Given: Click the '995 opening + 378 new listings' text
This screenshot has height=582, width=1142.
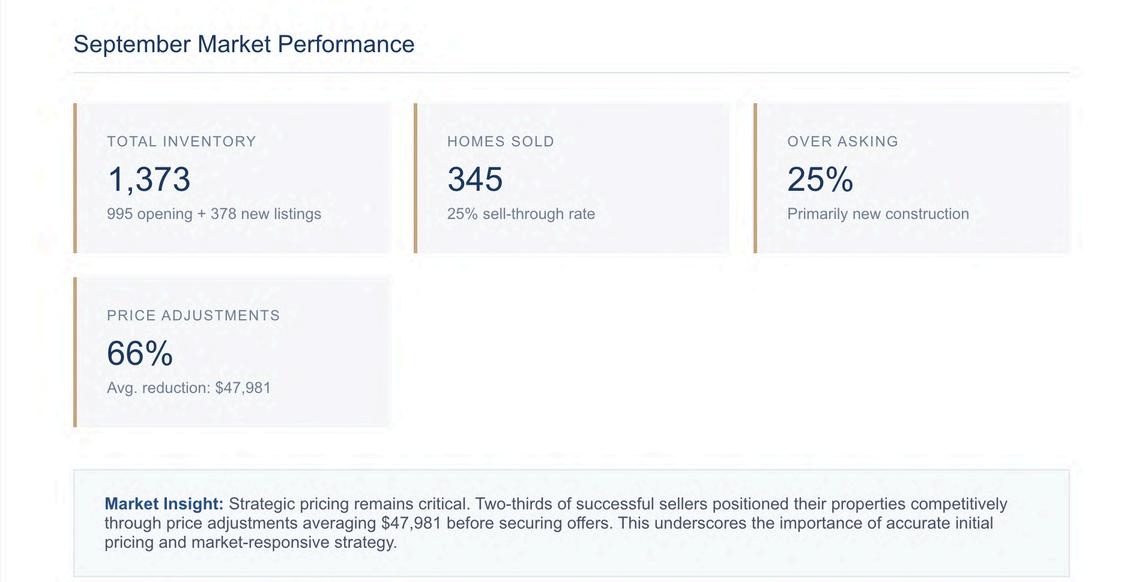Looking at the screenshot, I should pos(214,214).
